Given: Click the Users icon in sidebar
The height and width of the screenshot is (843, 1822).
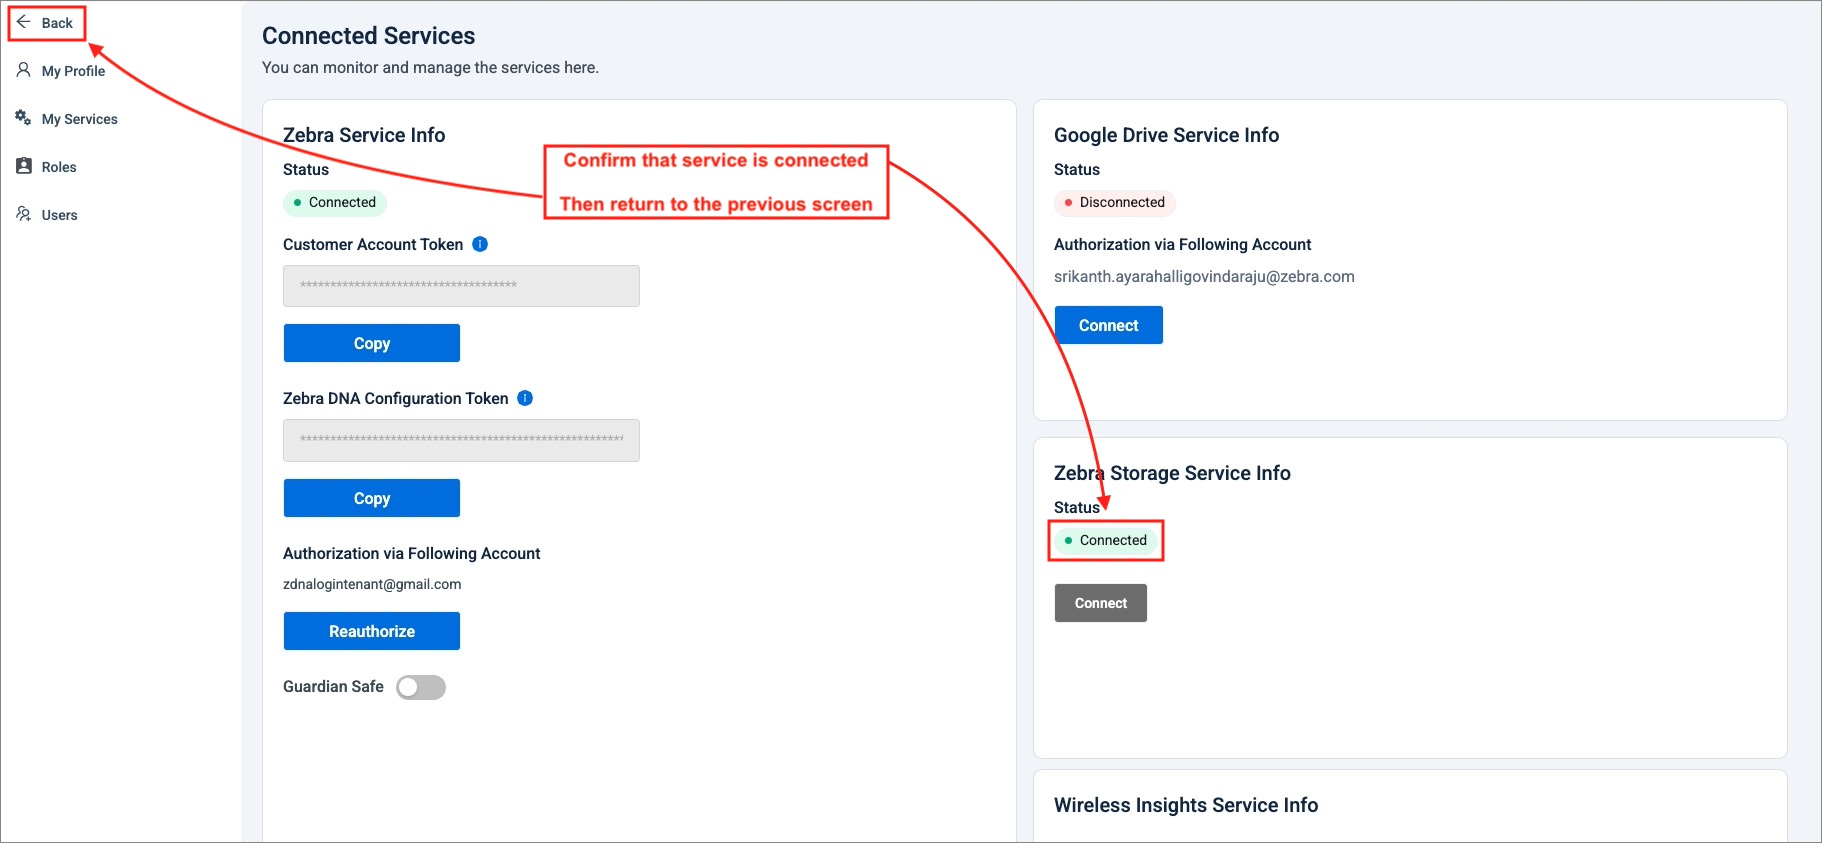Looking at the screenshot, I should (x=24, y=214).
